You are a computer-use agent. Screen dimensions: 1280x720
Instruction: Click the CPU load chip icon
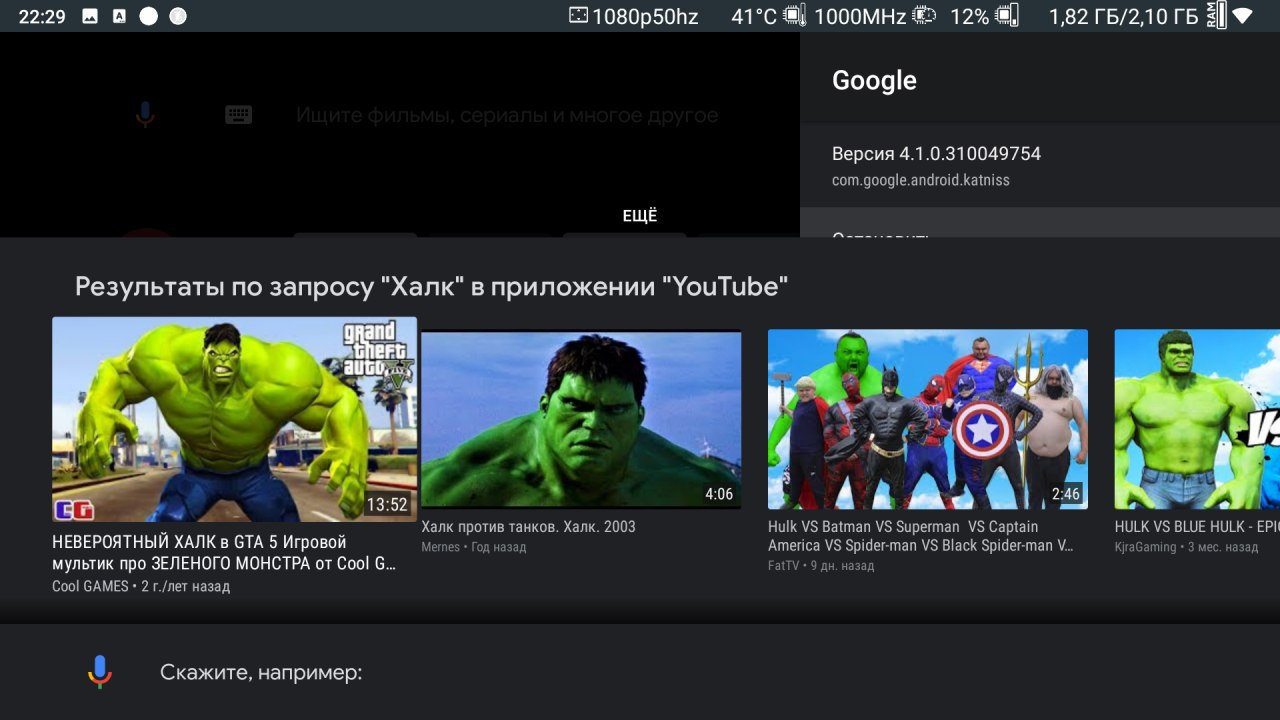point(1007,16)
